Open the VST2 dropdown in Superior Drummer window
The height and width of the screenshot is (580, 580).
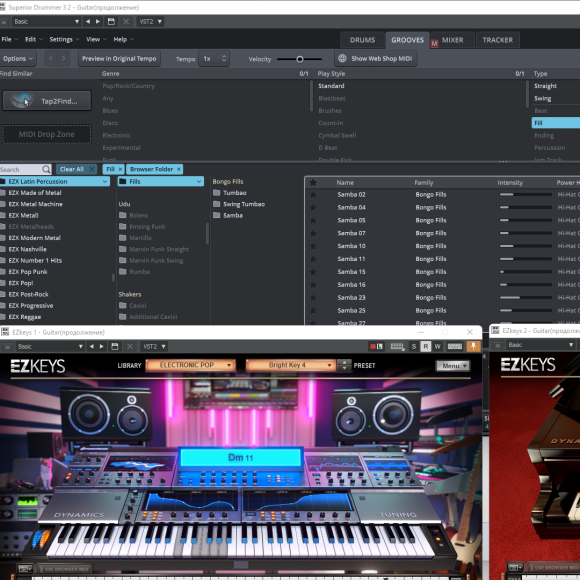click(150, 21)
